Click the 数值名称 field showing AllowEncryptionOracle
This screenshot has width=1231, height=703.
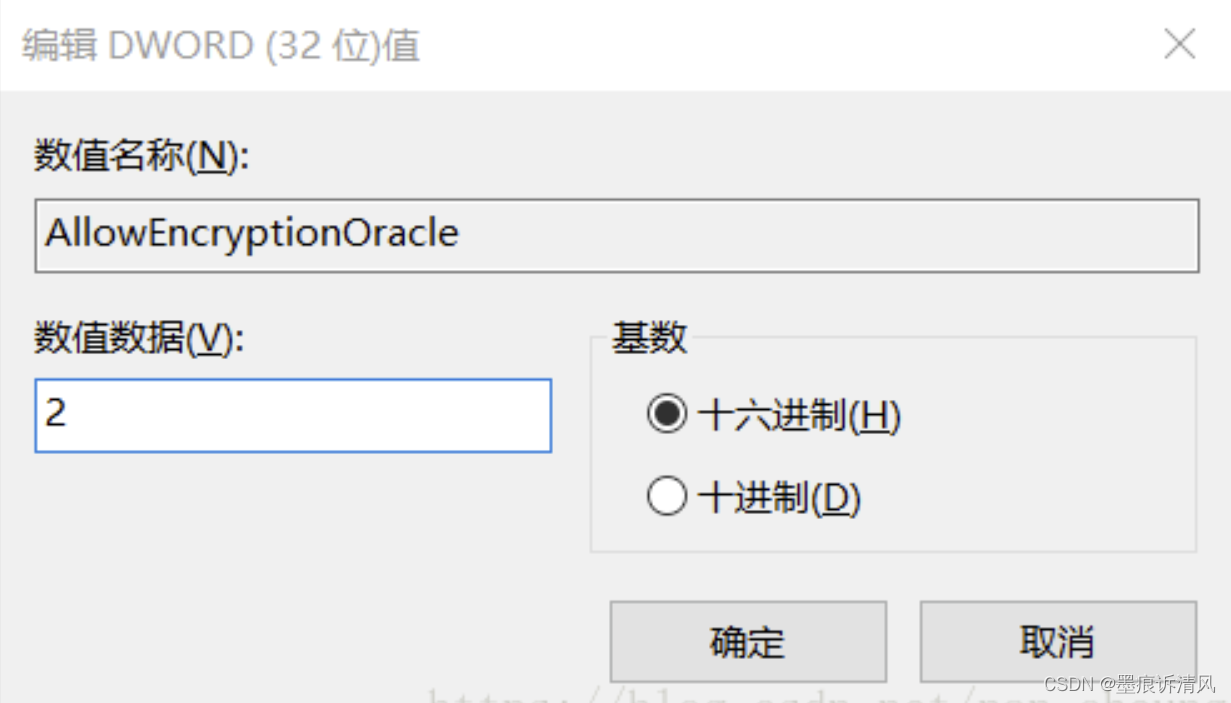(x=617, y=236)
